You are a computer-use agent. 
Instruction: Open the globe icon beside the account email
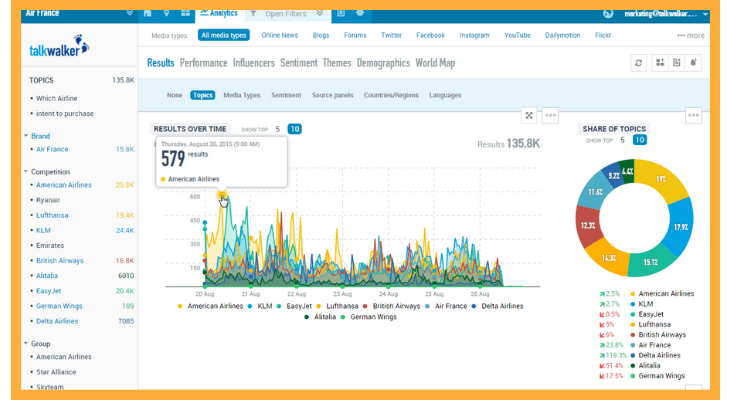pyautogui.click(x=608, y=14)
